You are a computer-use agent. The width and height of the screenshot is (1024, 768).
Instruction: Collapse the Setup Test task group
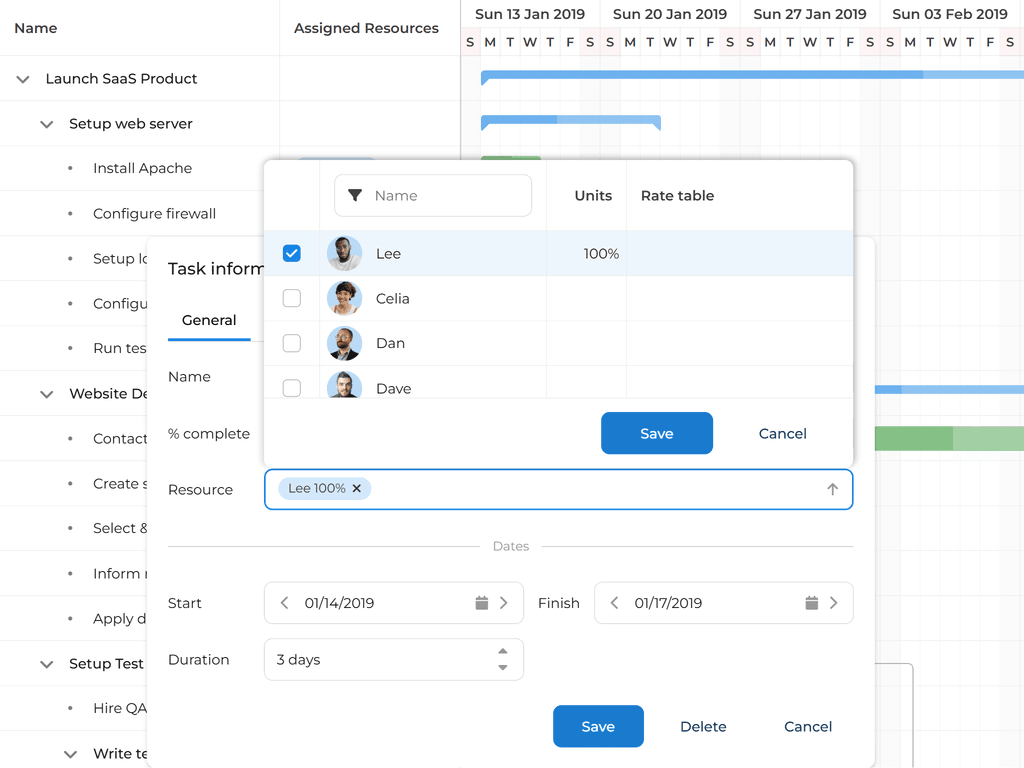coord(46,664)
